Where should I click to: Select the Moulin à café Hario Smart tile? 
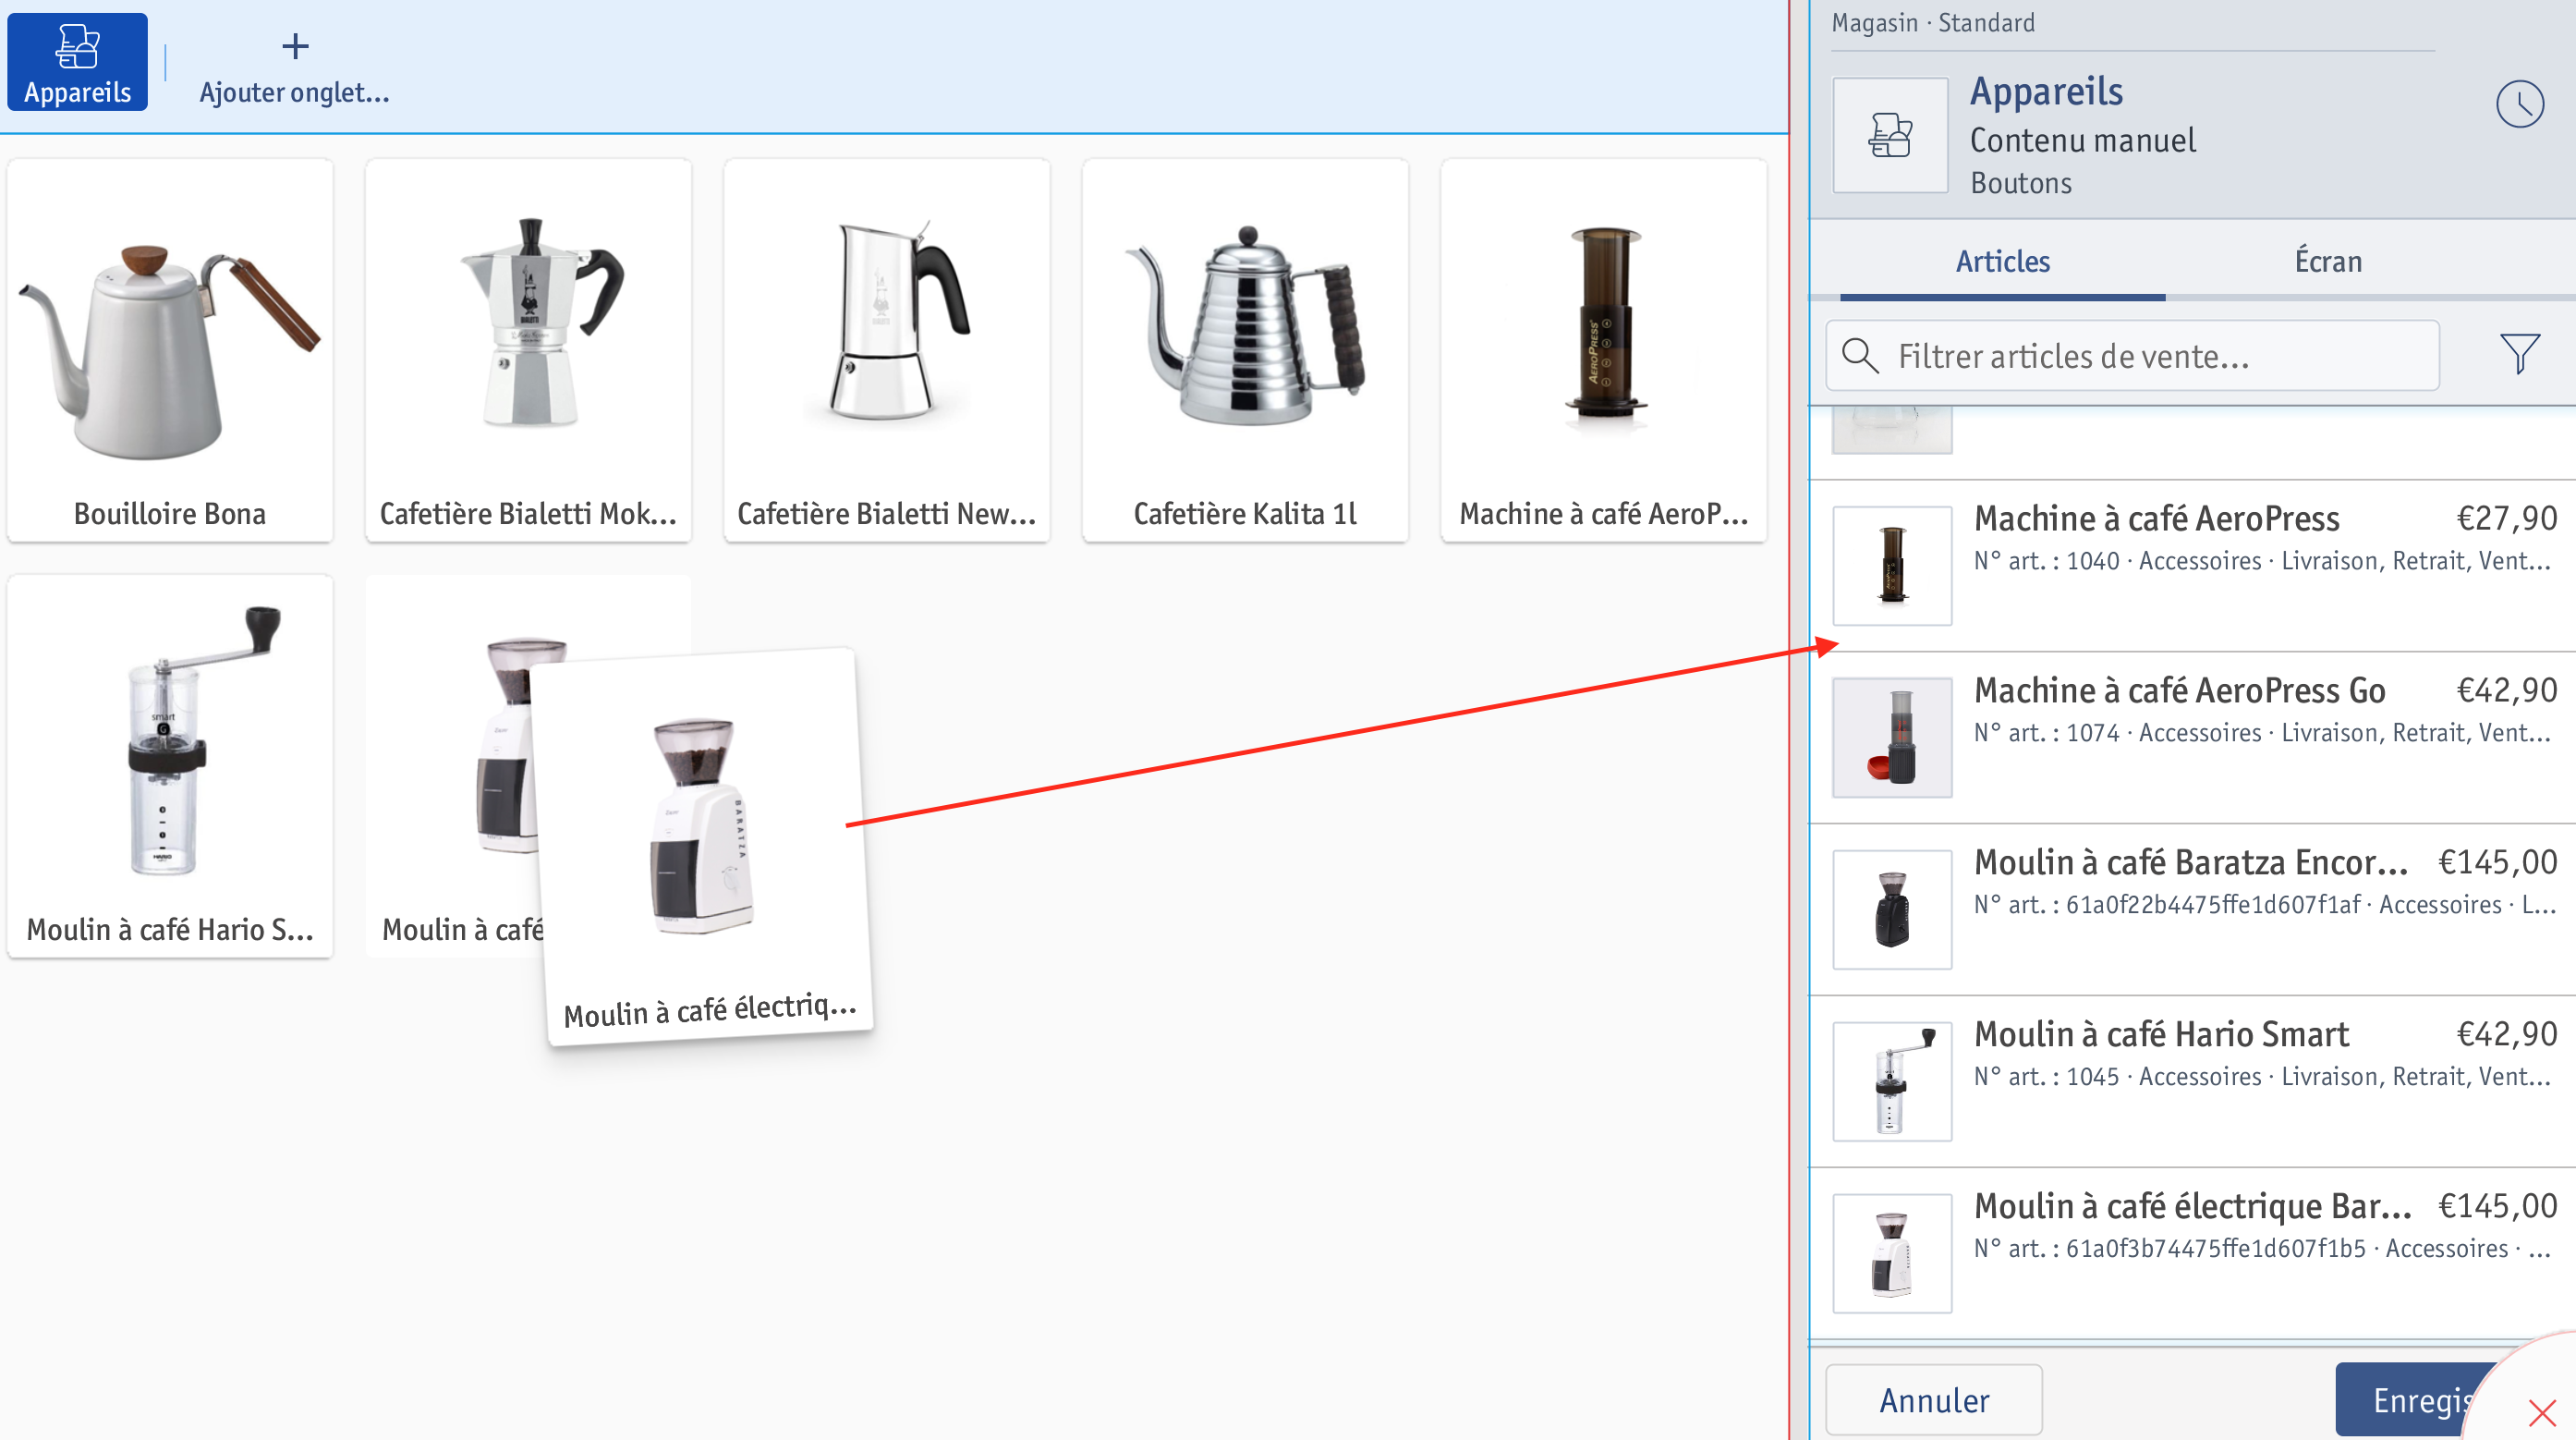tap(170, 766)
